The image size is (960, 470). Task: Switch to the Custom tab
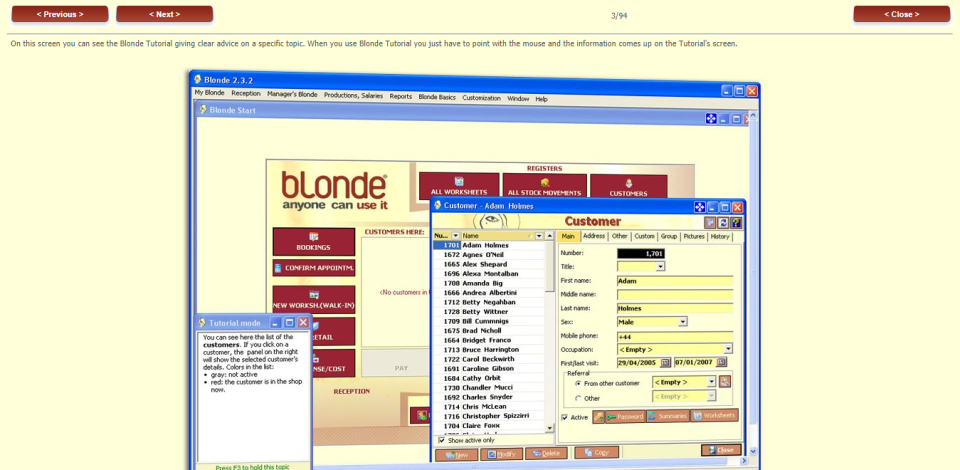click(x=644, y=236)
